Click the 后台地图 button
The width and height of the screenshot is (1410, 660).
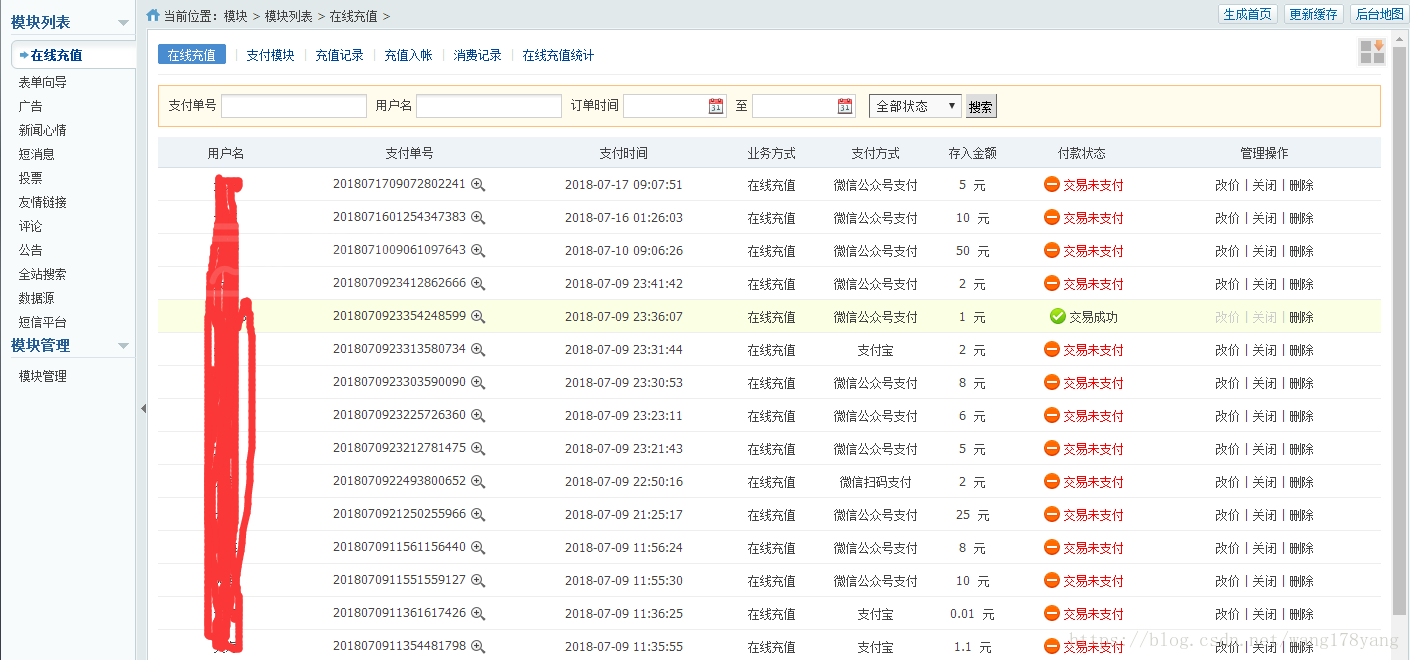point(1378,14)
